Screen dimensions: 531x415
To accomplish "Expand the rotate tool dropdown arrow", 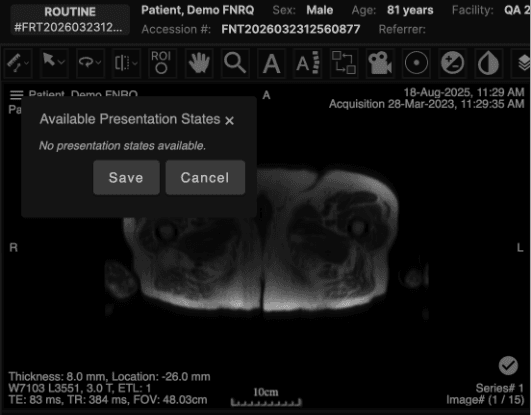I will (x=98, y=63).
